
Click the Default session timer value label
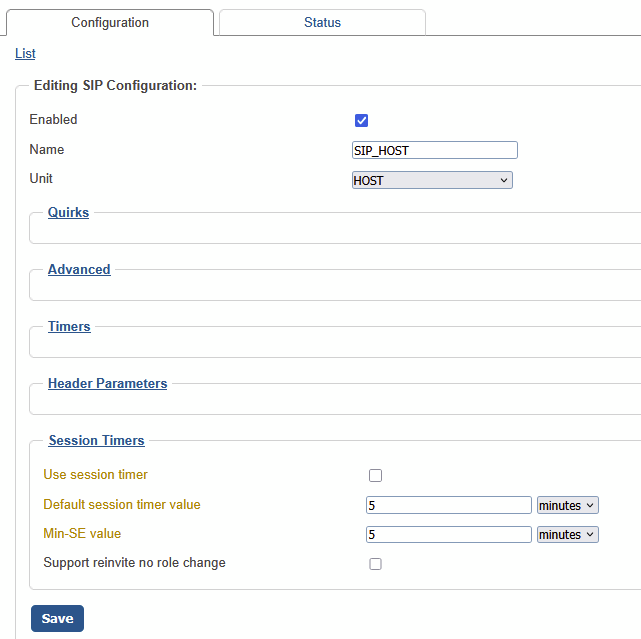point(121,505)
